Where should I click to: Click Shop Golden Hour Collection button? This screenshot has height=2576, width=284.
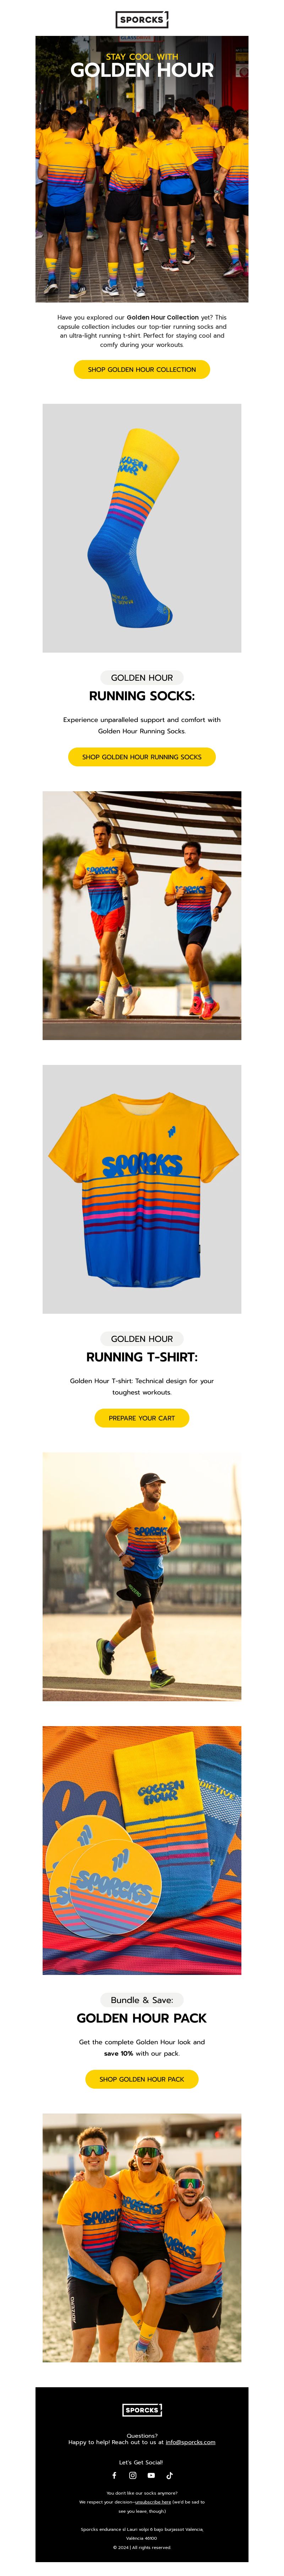pos(142,369)
